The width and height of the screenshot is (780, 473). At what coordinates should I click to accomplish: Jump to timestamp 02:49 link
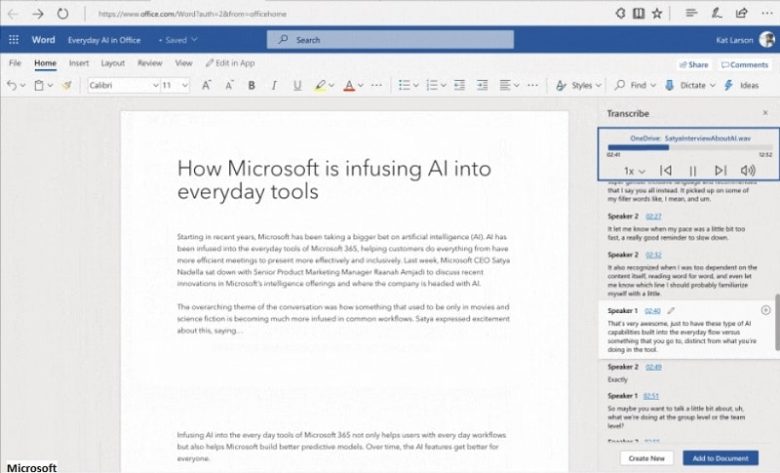[653, 367]
